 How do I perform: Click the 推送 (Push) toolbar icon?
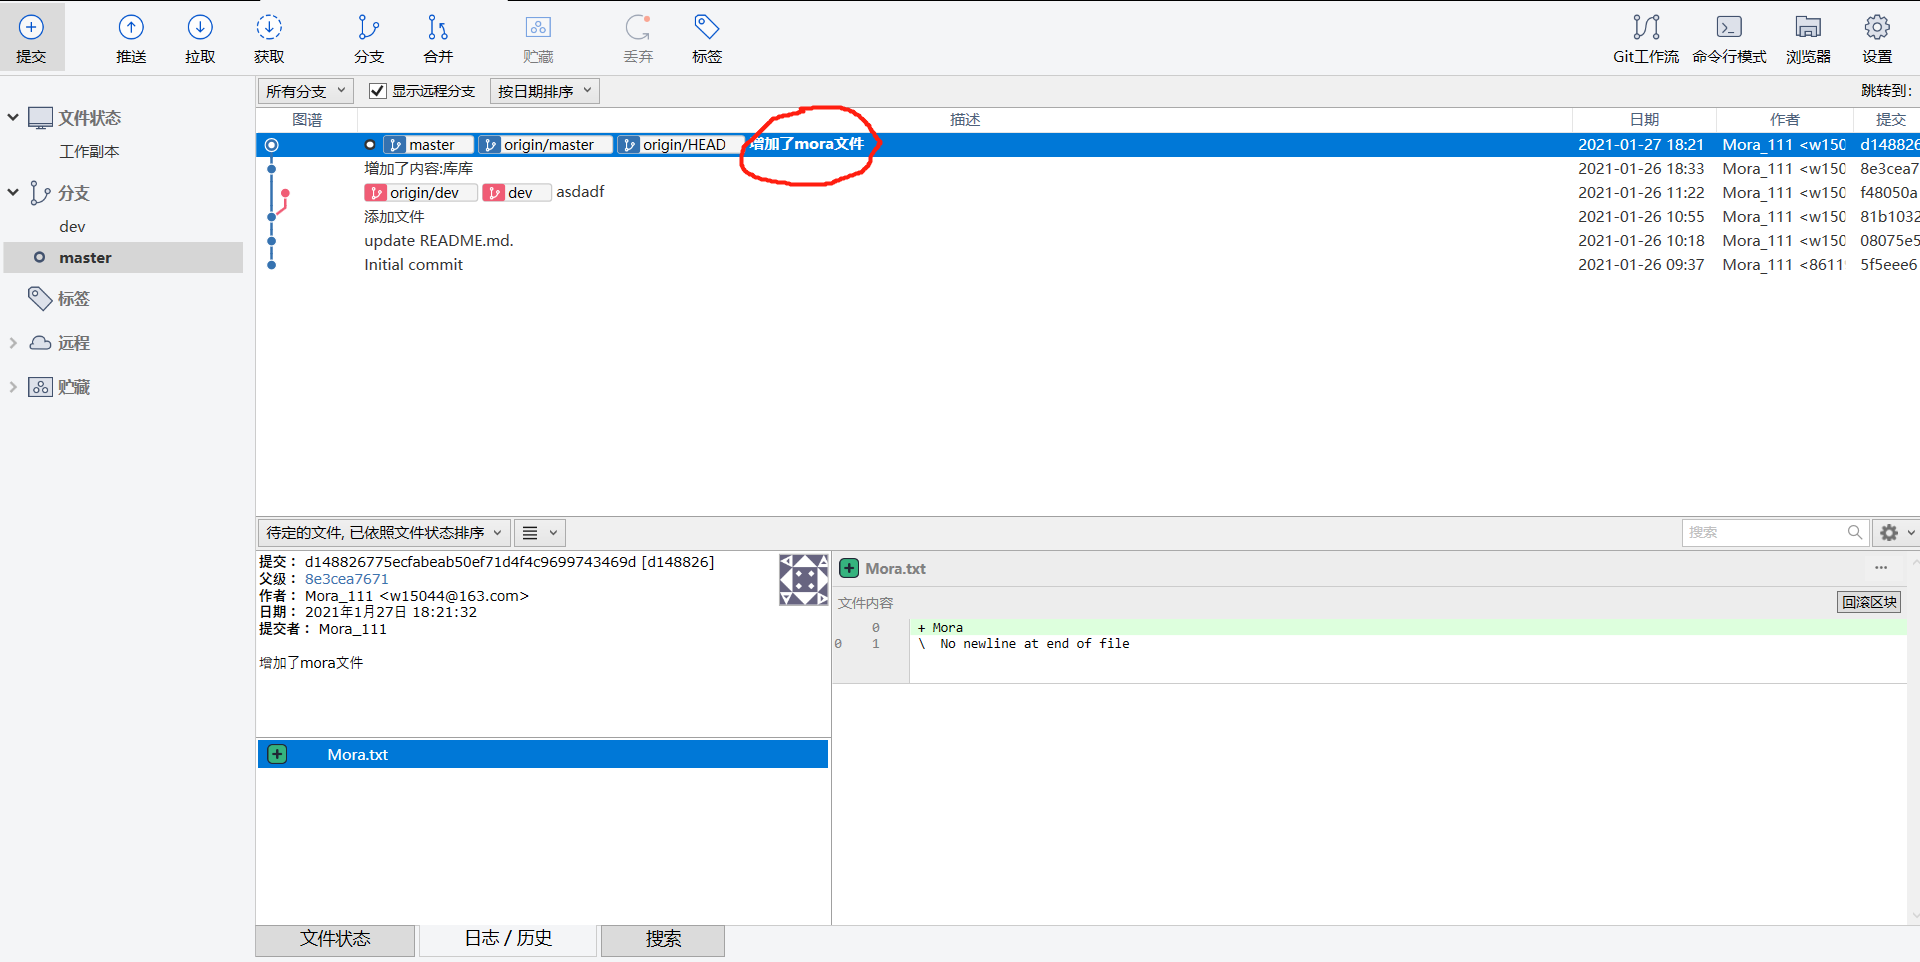tap(131, 37)
